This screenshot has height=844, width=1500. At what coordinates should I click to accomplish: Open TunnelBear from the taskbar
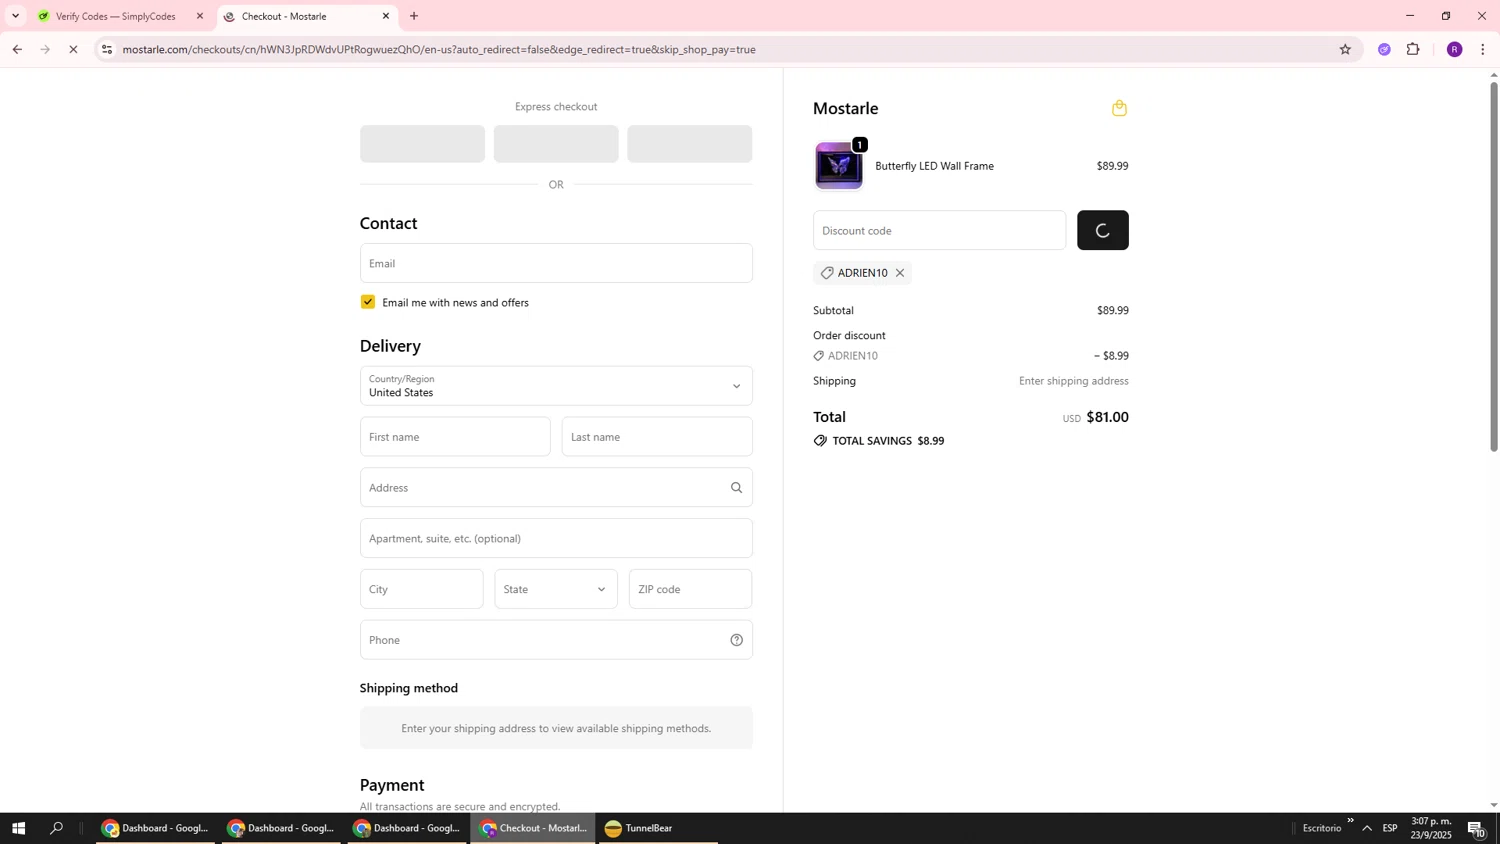(656, 828)
